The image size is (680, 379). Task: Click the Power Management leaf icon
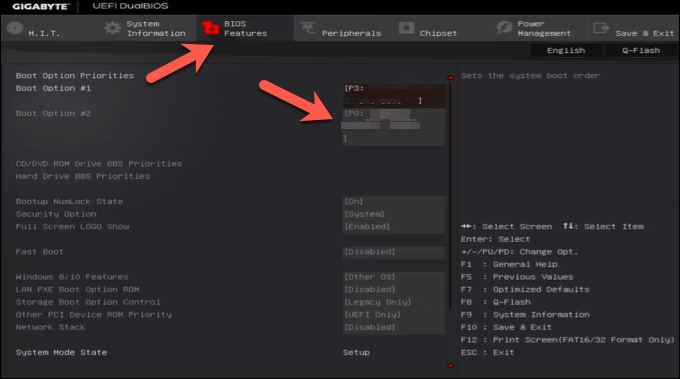[x=504, y=28]
